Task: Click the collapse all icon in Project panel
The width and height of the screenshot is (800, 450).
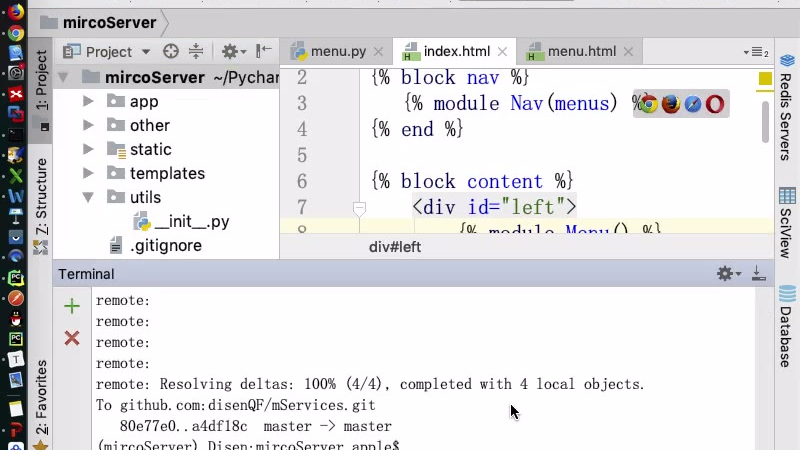Action: pos(196,52)
